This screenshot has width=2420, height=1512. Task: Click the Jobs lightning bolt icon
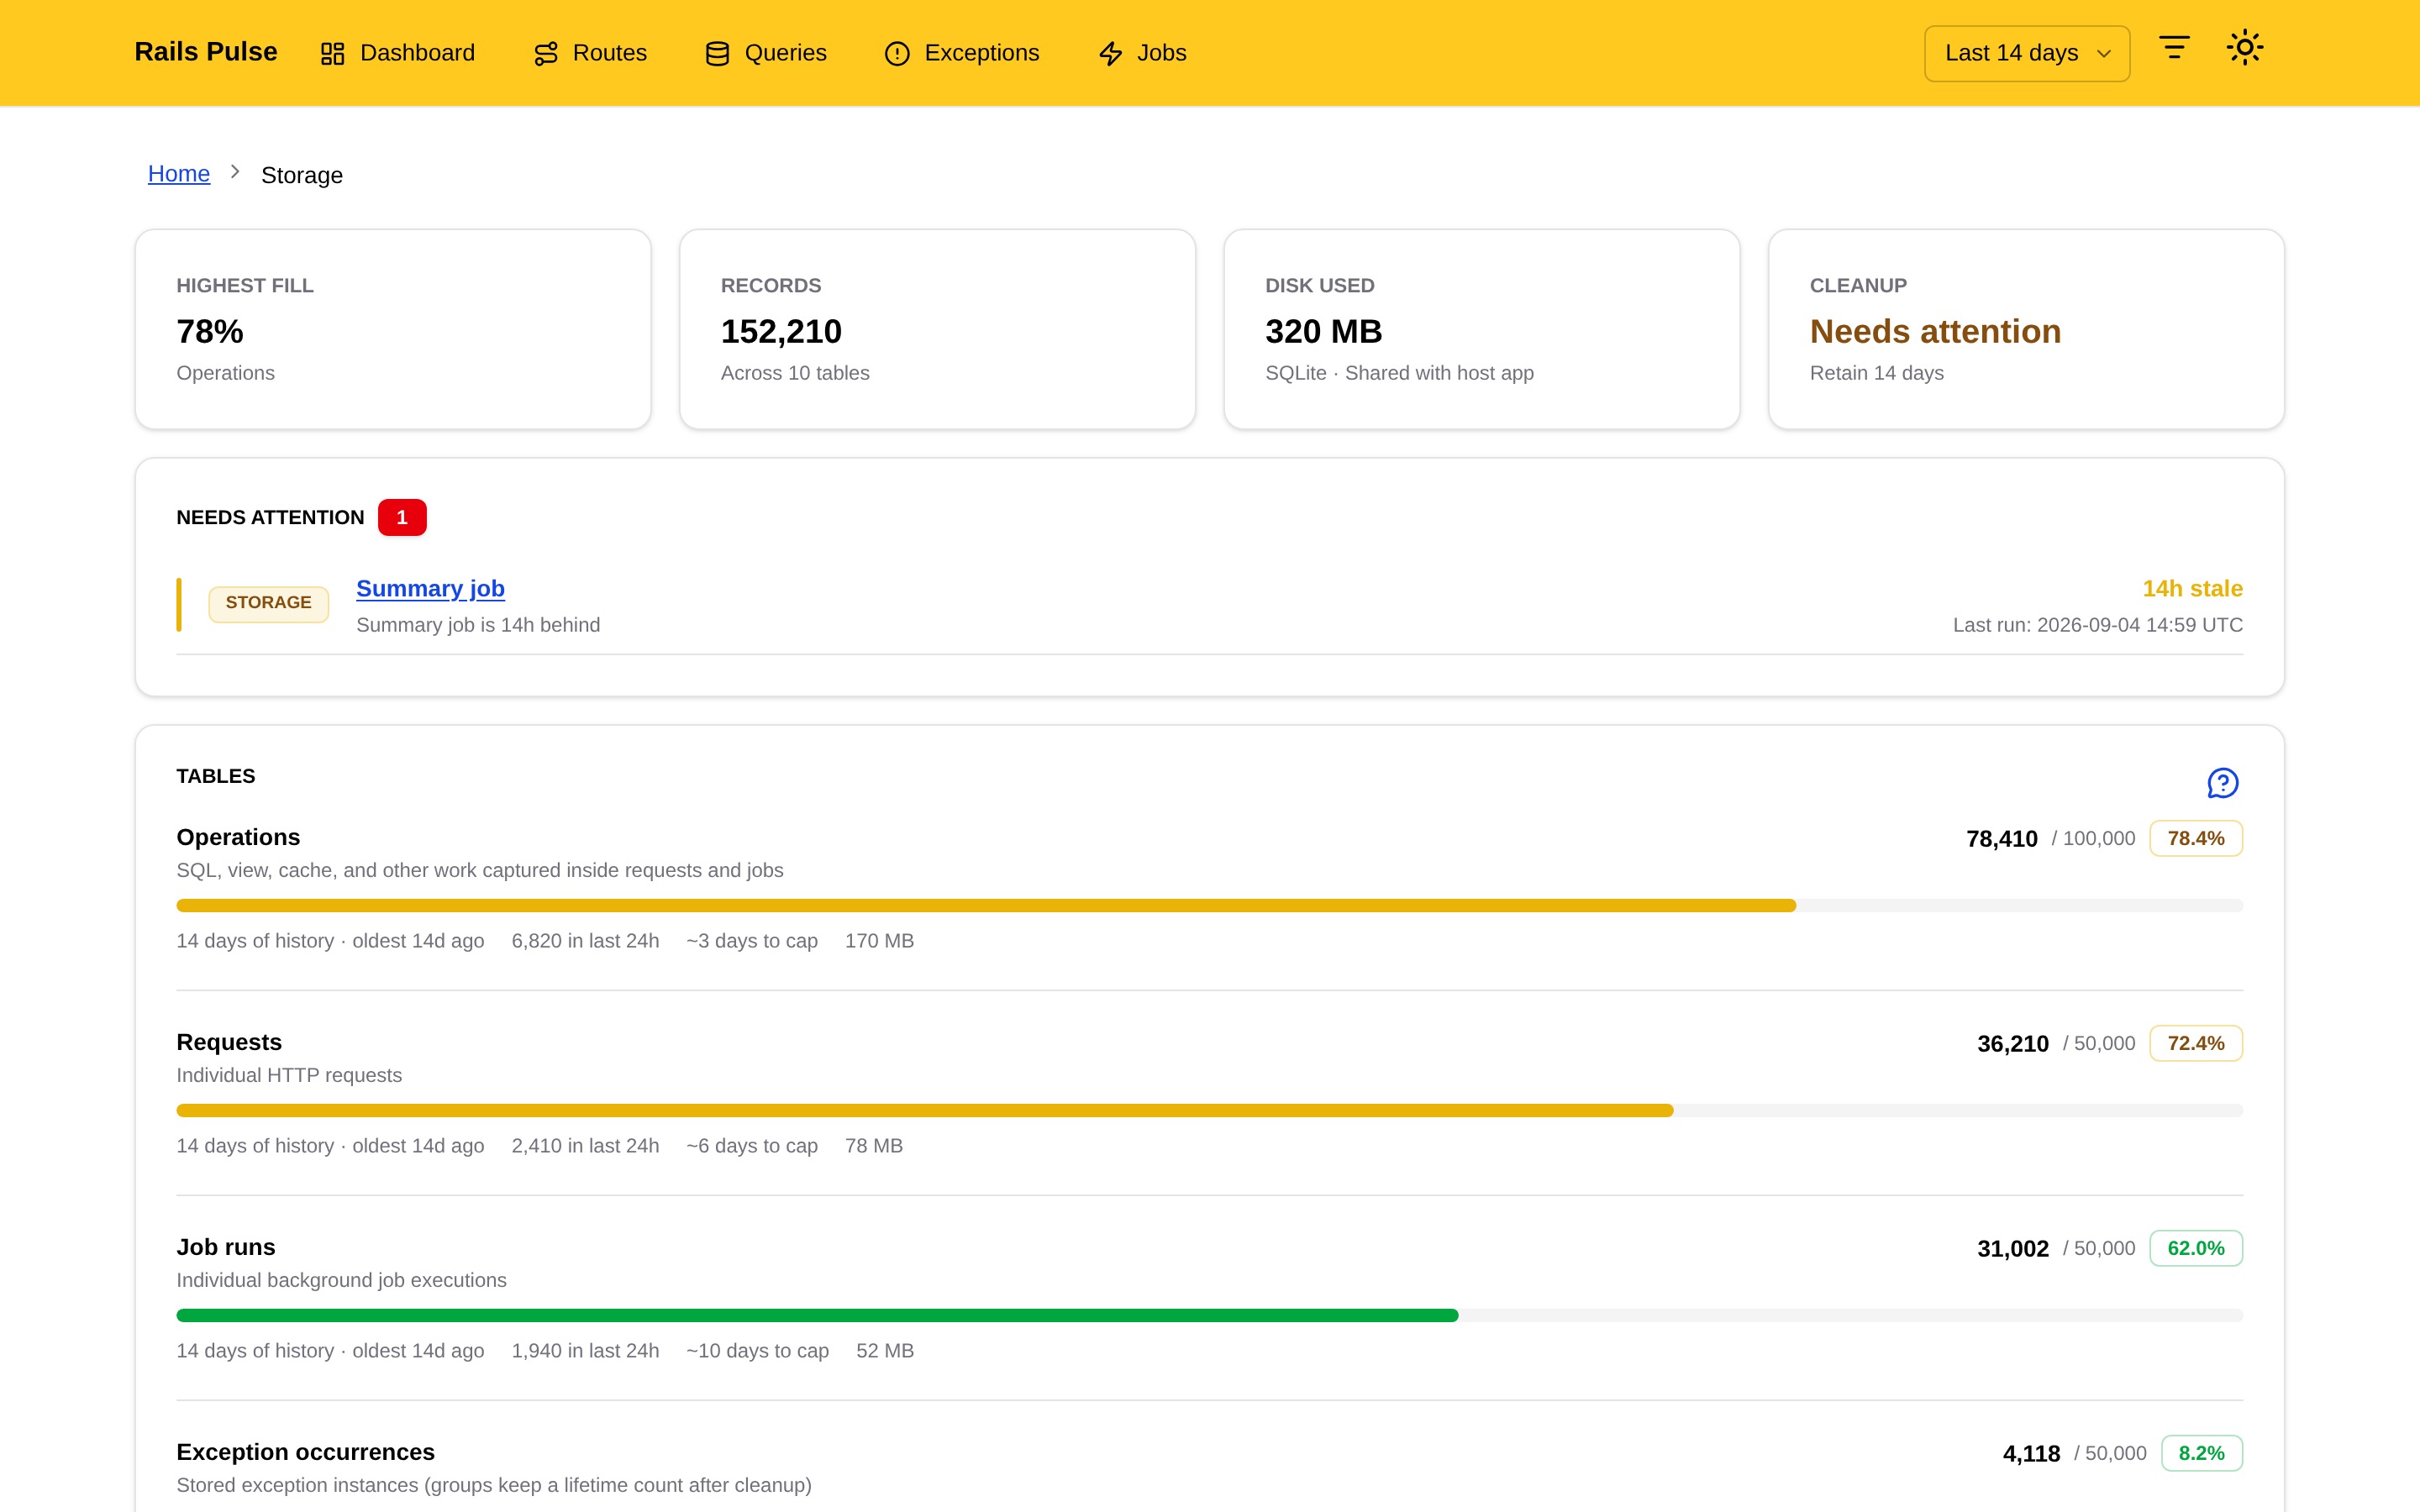pos(1110,53)
